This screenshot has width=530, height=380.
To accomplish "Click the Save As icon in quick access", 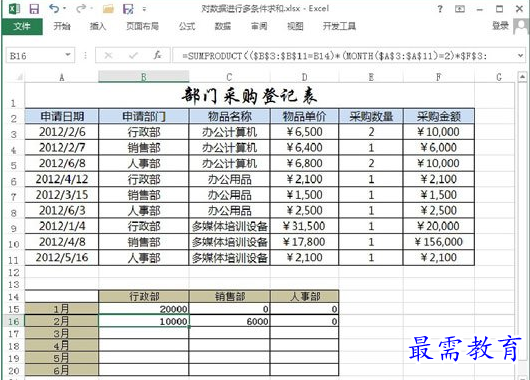I will [128, 9].
